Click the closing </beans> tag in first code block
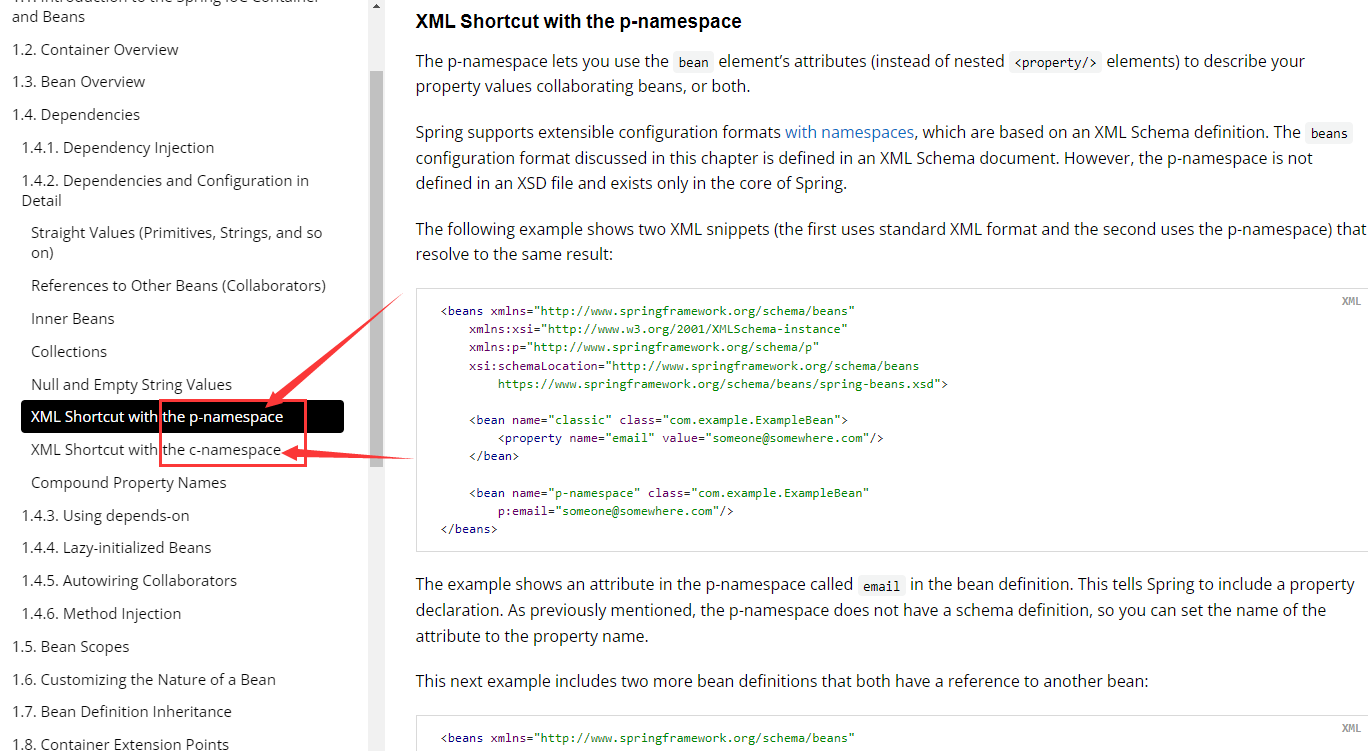1368x751 pixels. (469, 529)
